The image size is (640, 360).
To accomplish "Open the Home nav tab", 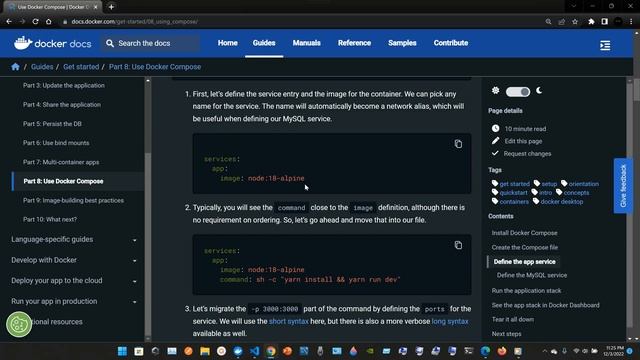I will (x=227, y=43).
